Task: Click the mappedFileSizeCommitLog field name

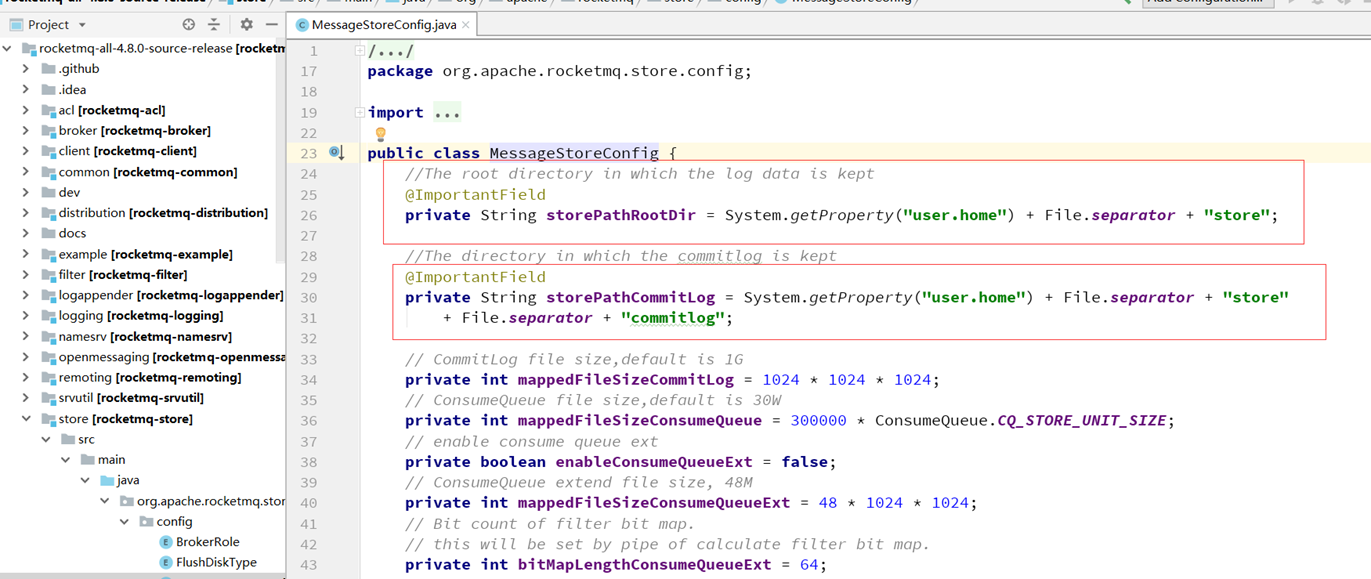Action: (625, 379)
